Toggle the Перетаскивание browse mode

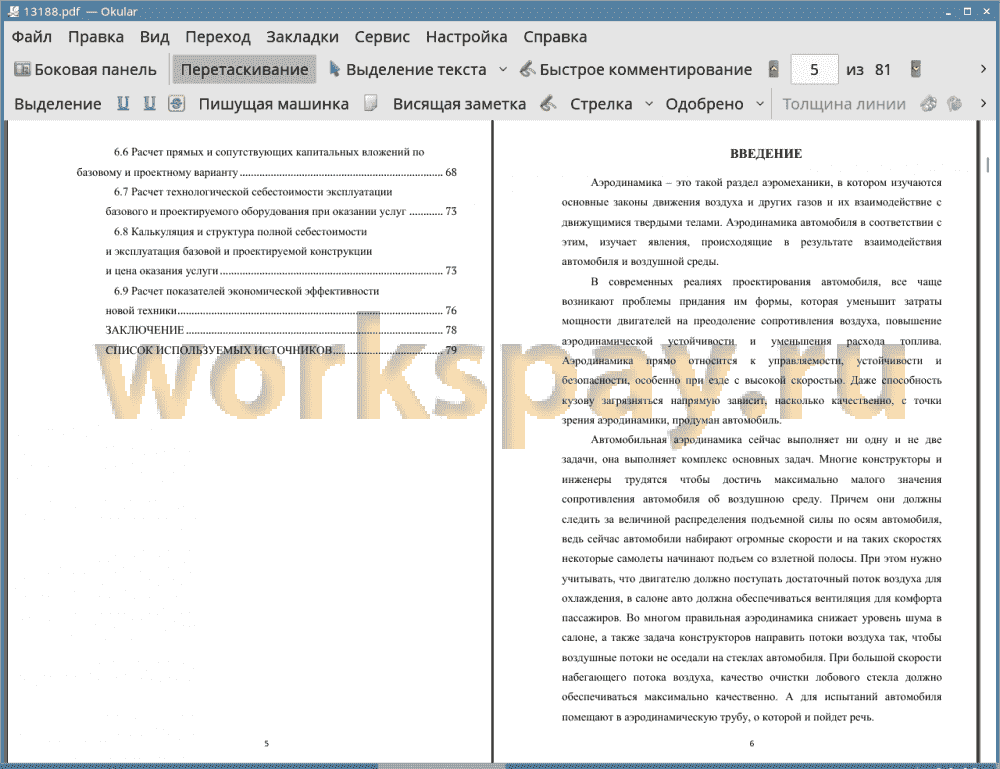(x=244, y=70)
